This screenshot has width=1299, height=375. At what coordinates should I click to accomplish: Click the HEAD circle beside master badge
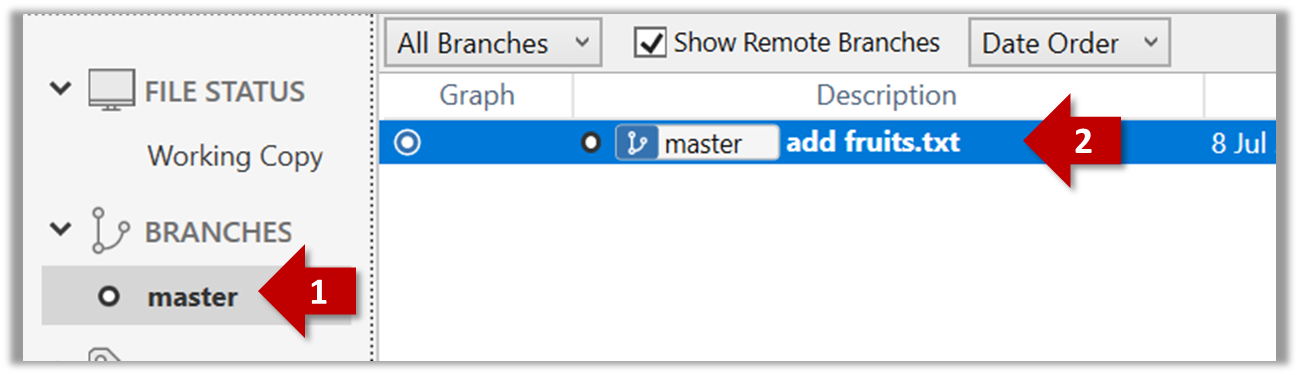[x=591, y=143]
